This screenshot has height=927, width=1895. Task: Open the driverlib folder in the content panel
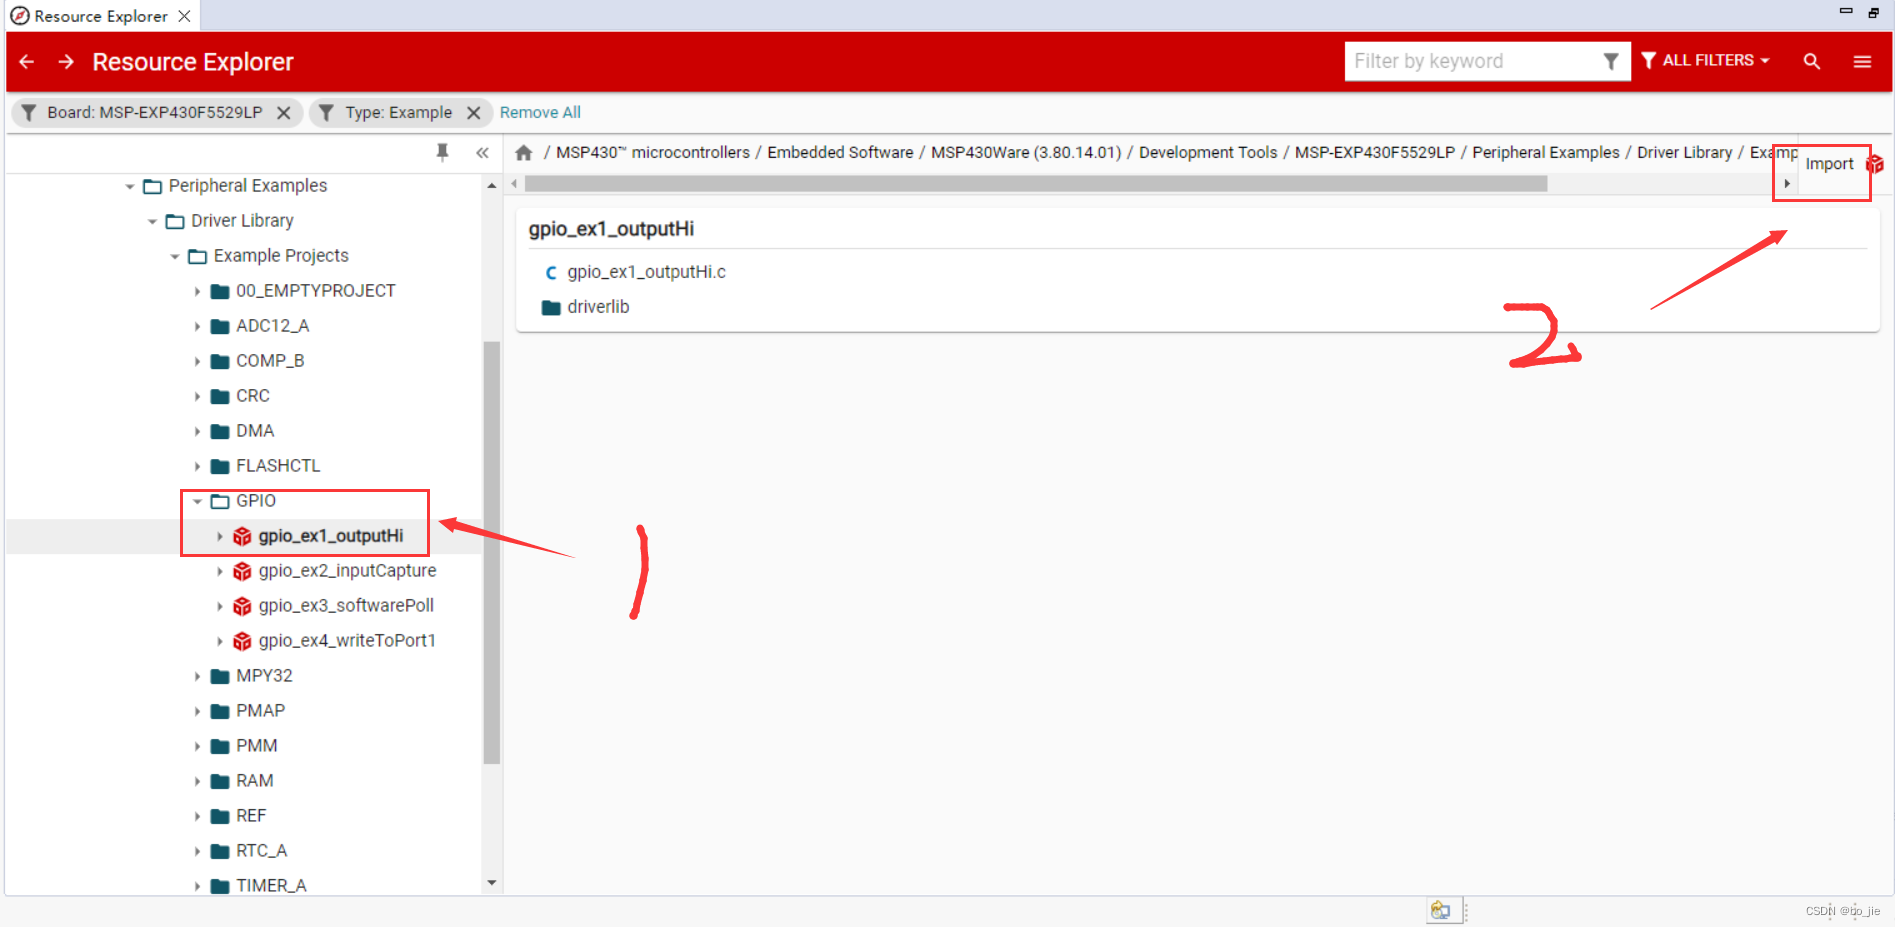pos(598,306)
